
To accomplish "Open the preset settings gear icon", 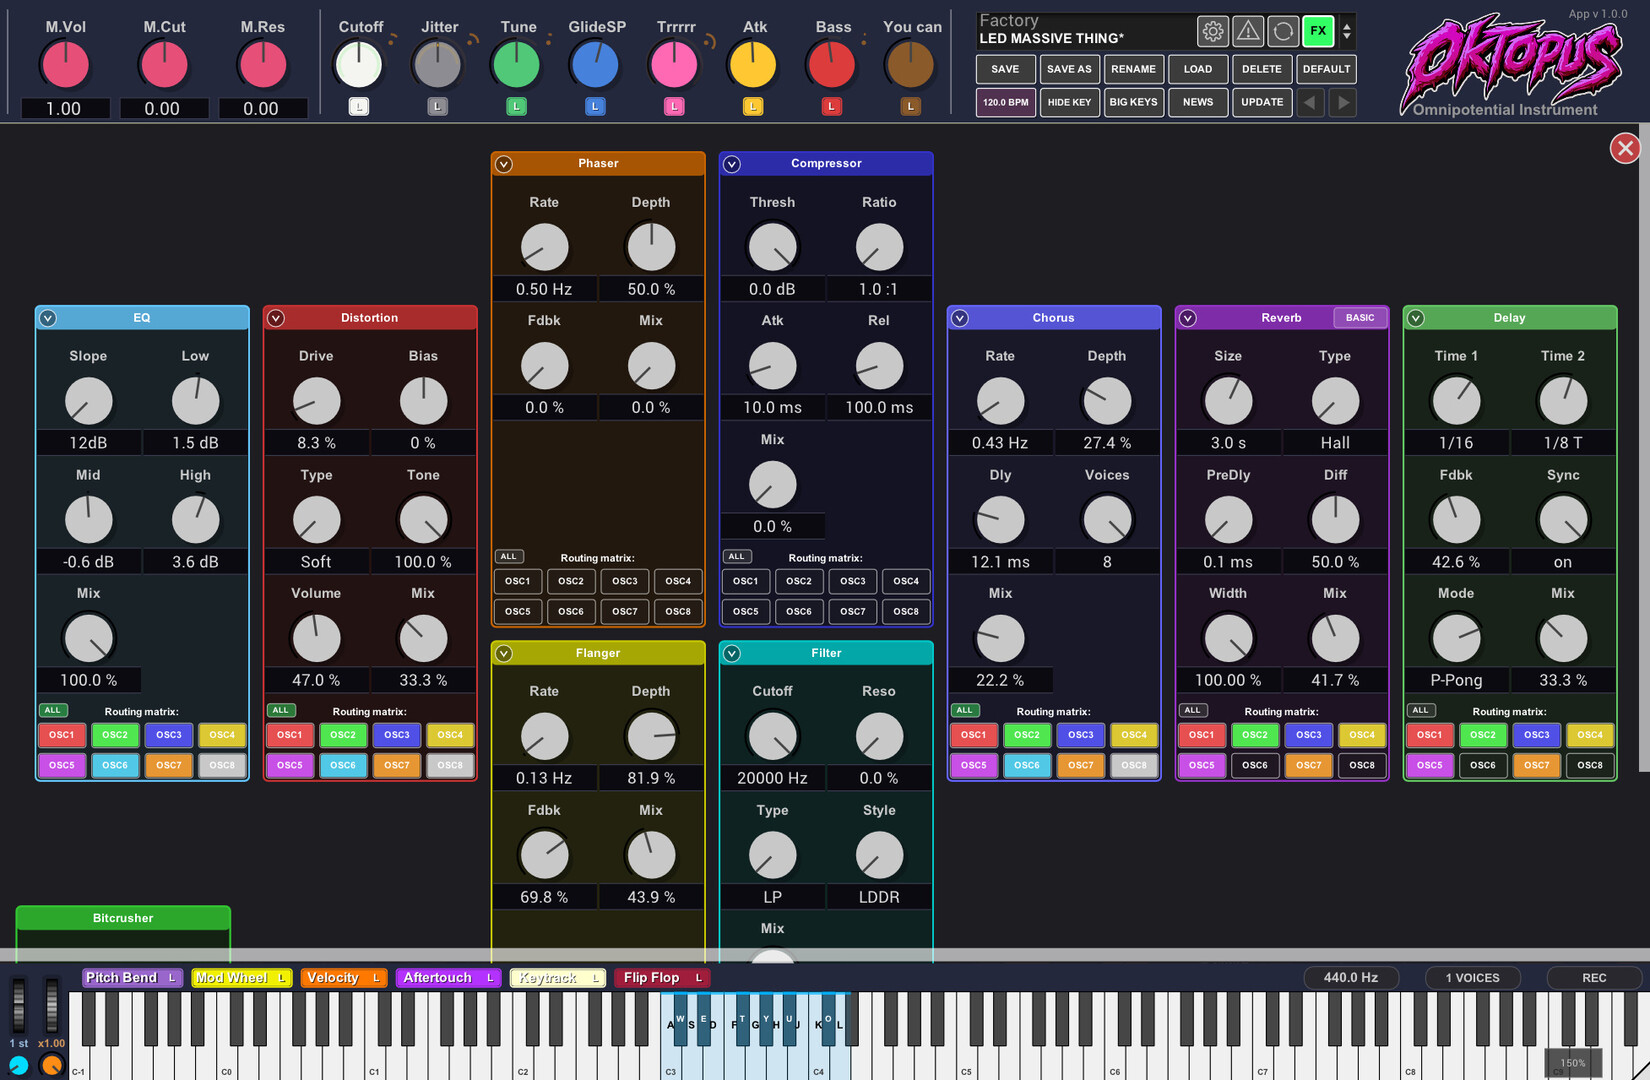I will (1212, 32).
